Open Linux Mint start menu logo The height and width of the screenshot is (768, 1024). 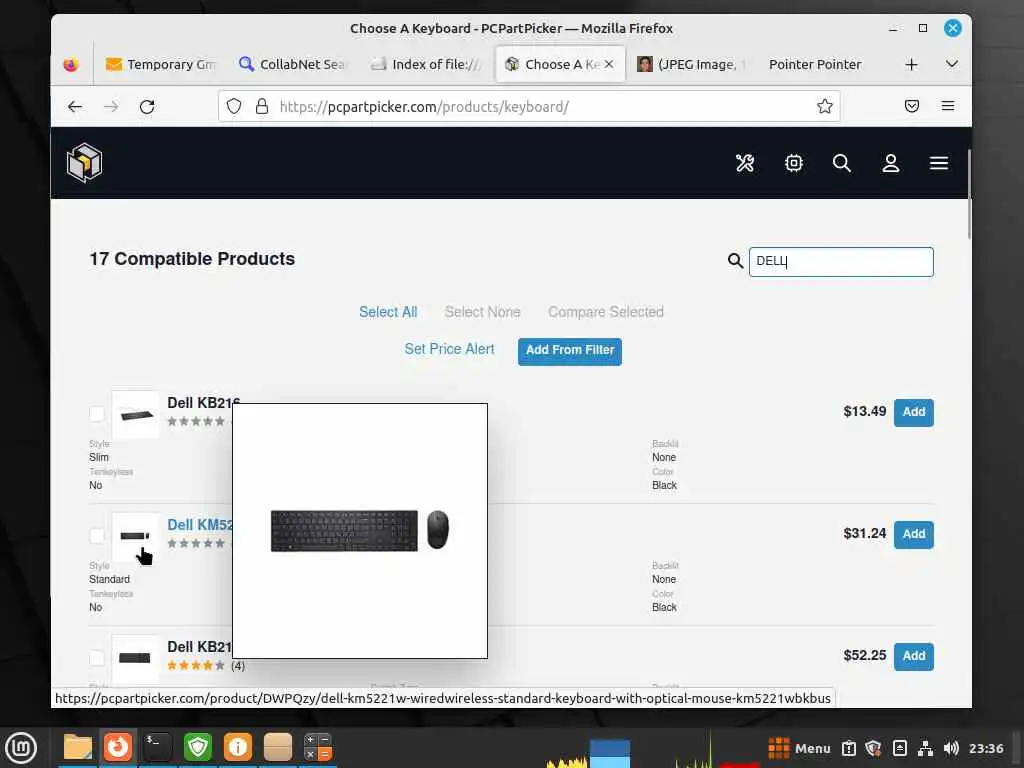[22, 748]
